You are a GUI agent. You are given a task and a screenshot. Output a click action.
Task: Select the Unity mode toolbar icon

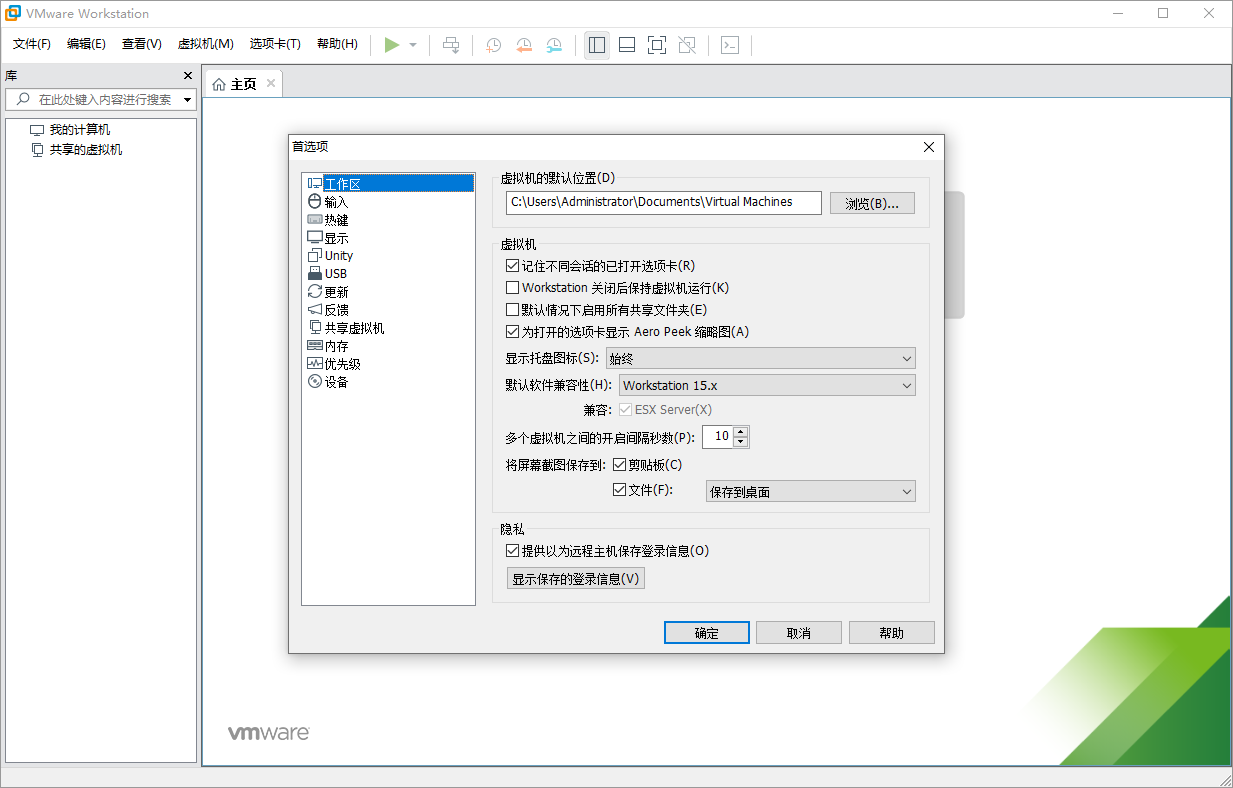(x=687, y=44)
